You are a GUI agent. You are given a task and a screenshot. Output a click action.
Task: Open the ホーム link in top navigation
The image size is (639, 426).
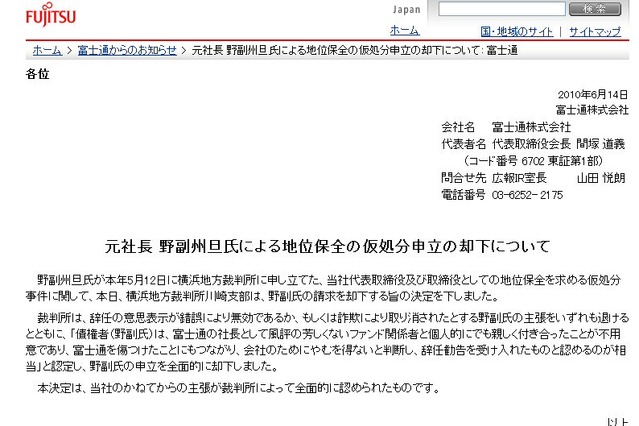pyautogui.click(x=404, y=31)
